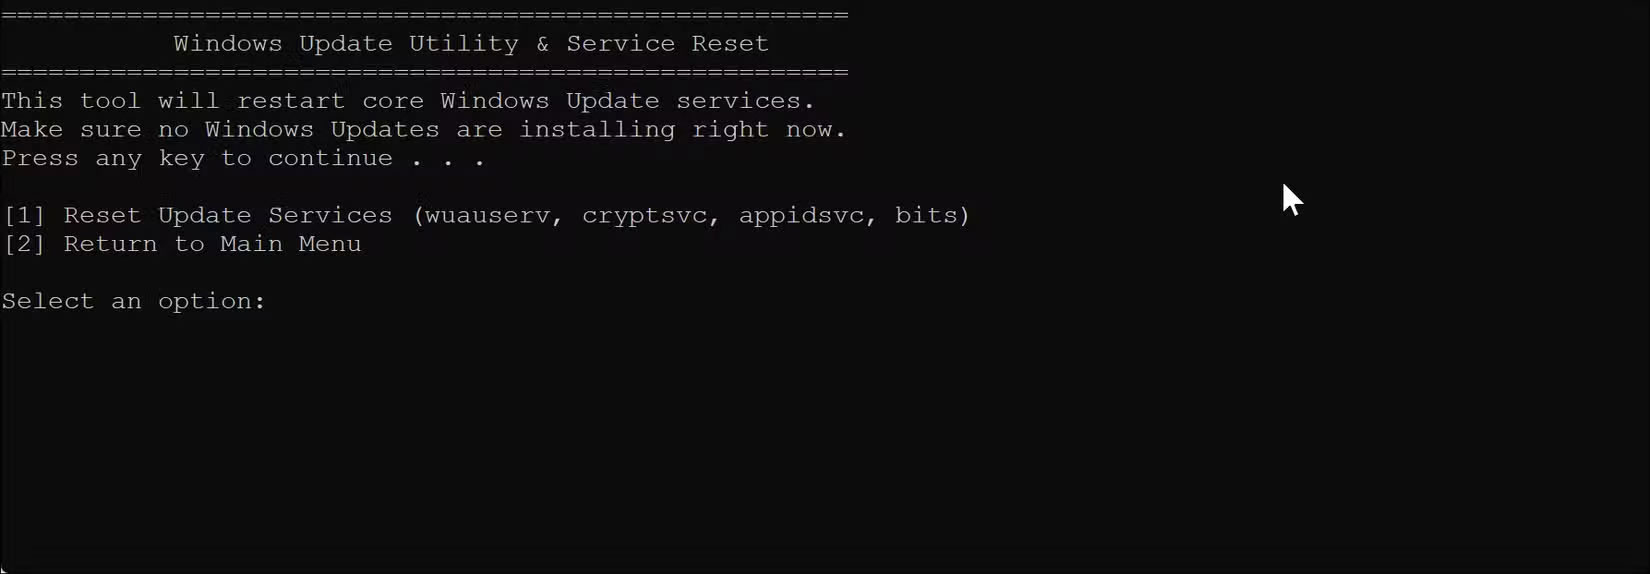Click the "Windows Update Utility & Service Reset" title
Viewport: 1650px width, 574px height.
pos(471,44)
